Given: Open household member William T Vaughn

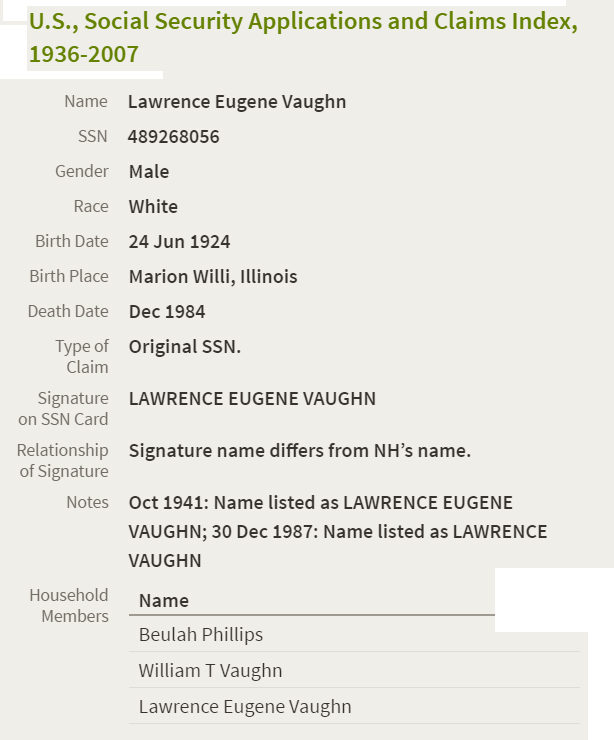Looking at the screenshot, I should point(210,671).
